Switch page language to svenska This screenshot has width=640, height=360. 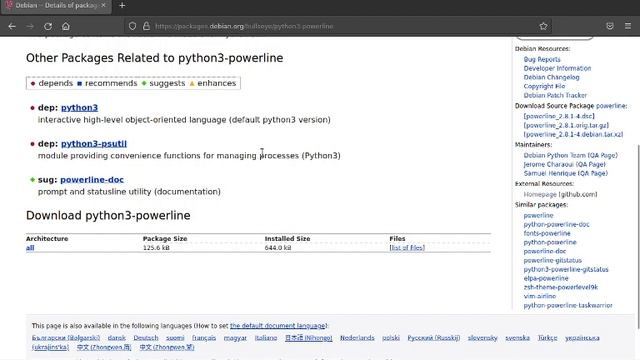[518, 338]
